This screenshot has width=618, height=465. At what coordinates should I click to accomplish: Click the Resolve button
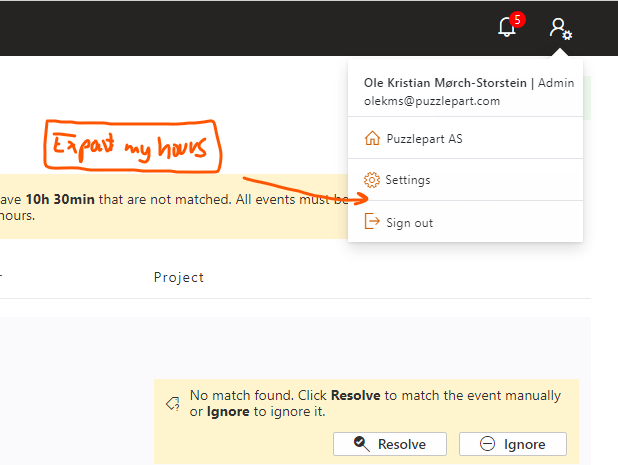(390, 444)
